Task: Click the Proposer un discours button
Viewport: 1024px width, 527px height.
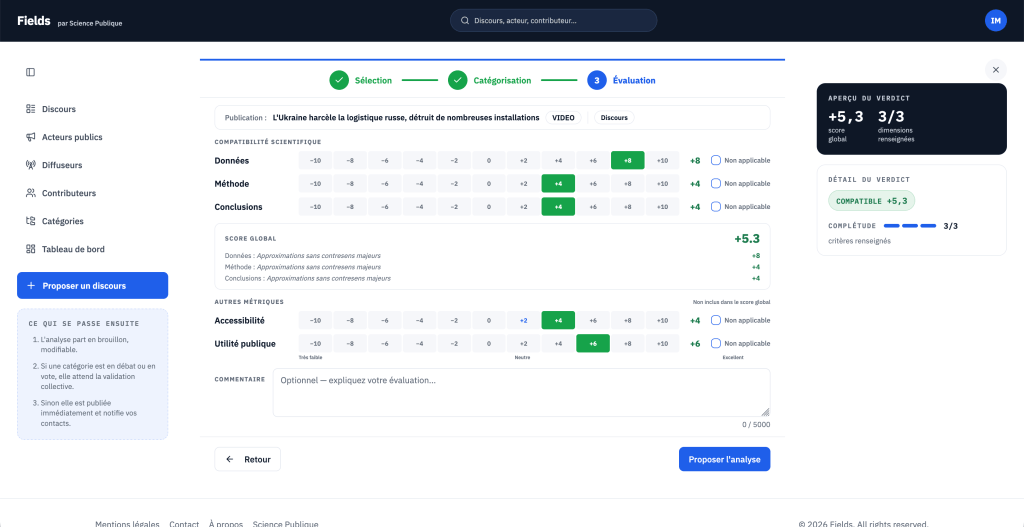Action: [x=92, y=285]
